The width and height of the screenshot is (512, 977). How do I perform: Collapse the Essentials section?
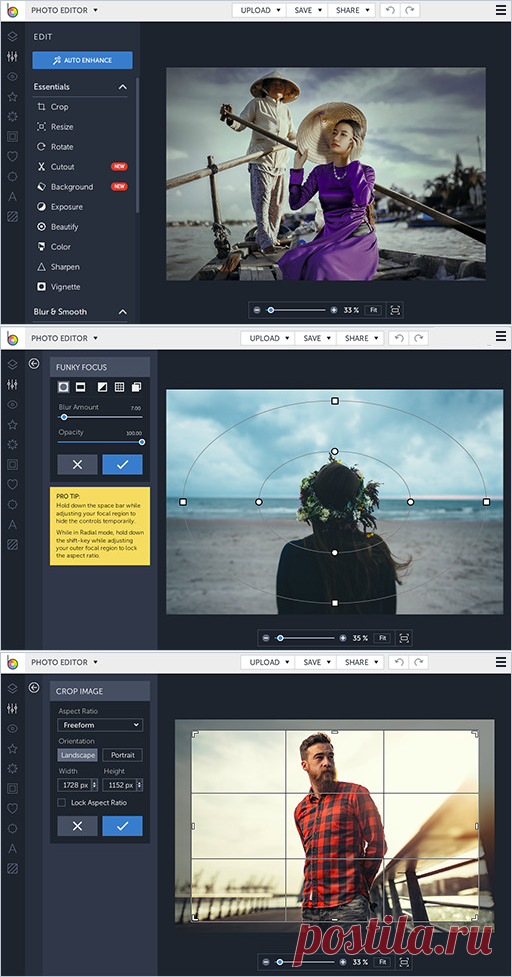coord(123,87)
